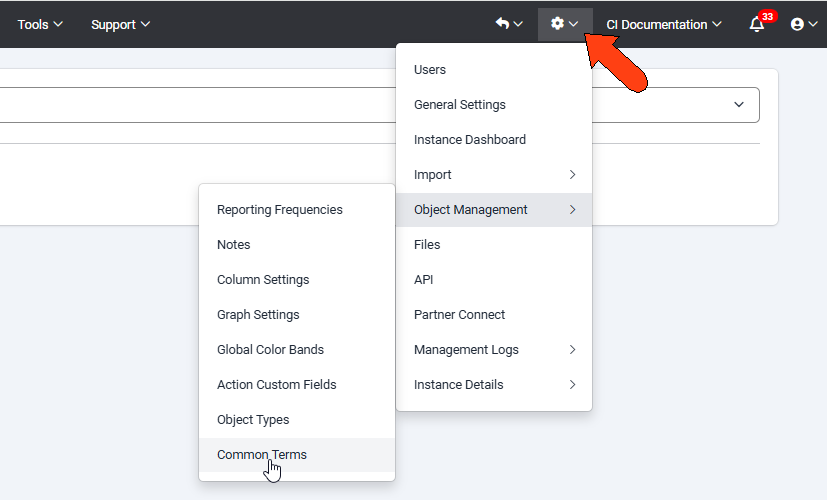Expand the Management Logs submenu chevron
Image resolution: width=827 pixels, height=500 pixels.
coord(572,350)
